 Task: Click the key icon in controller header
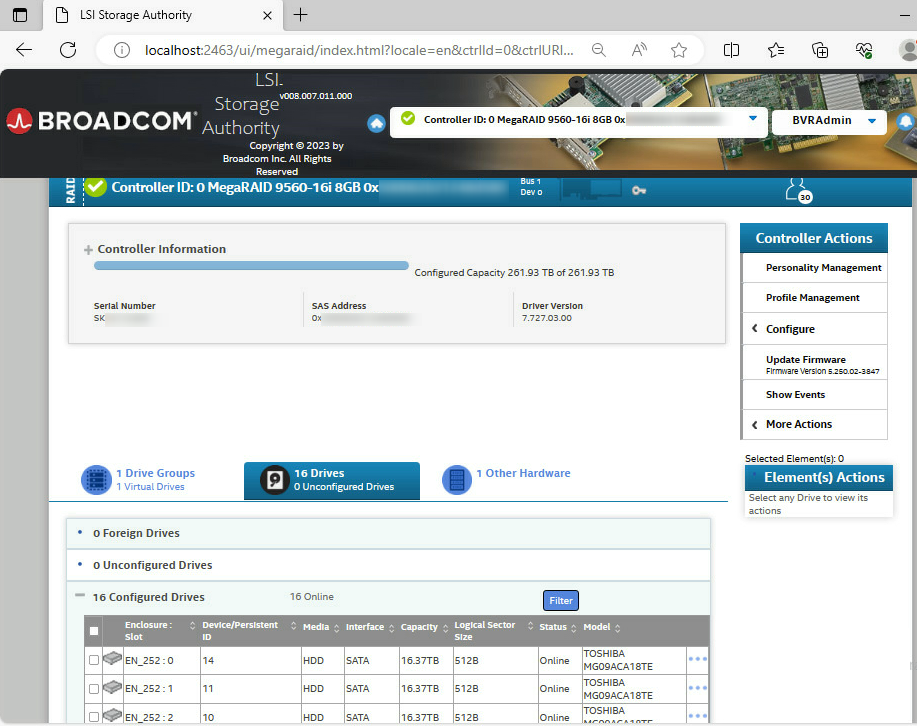pos(639,190)
